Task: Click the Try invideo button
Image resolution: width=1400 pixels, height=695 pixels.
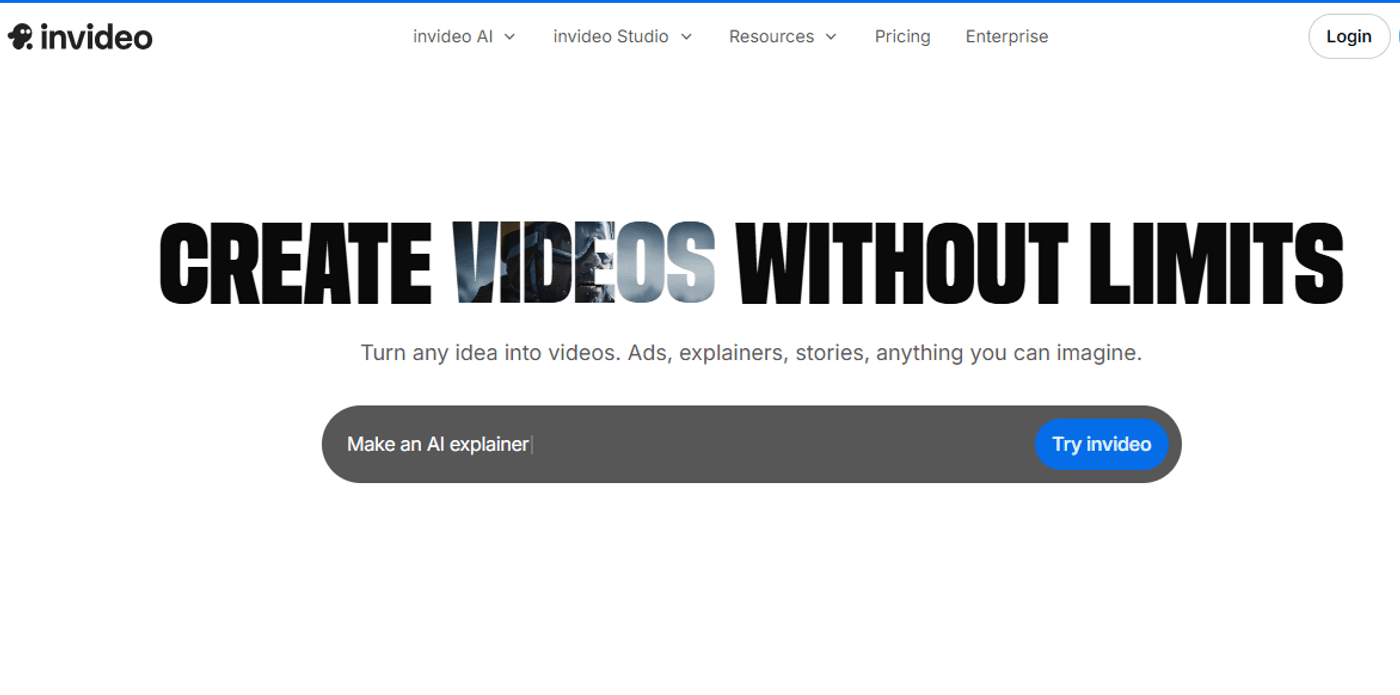Action: [x=1101, y=445]
